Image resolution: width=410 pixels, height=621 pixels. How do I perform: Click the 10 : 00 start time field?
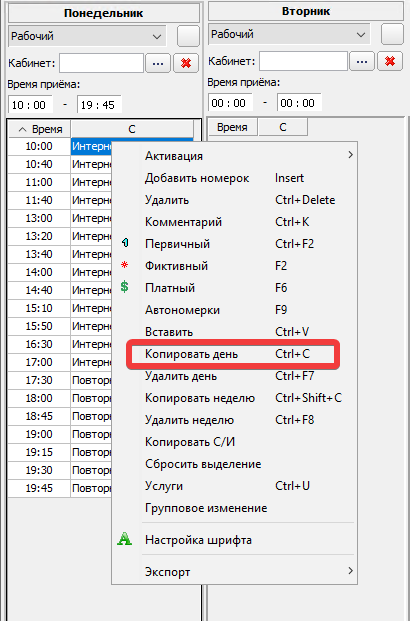31,105
